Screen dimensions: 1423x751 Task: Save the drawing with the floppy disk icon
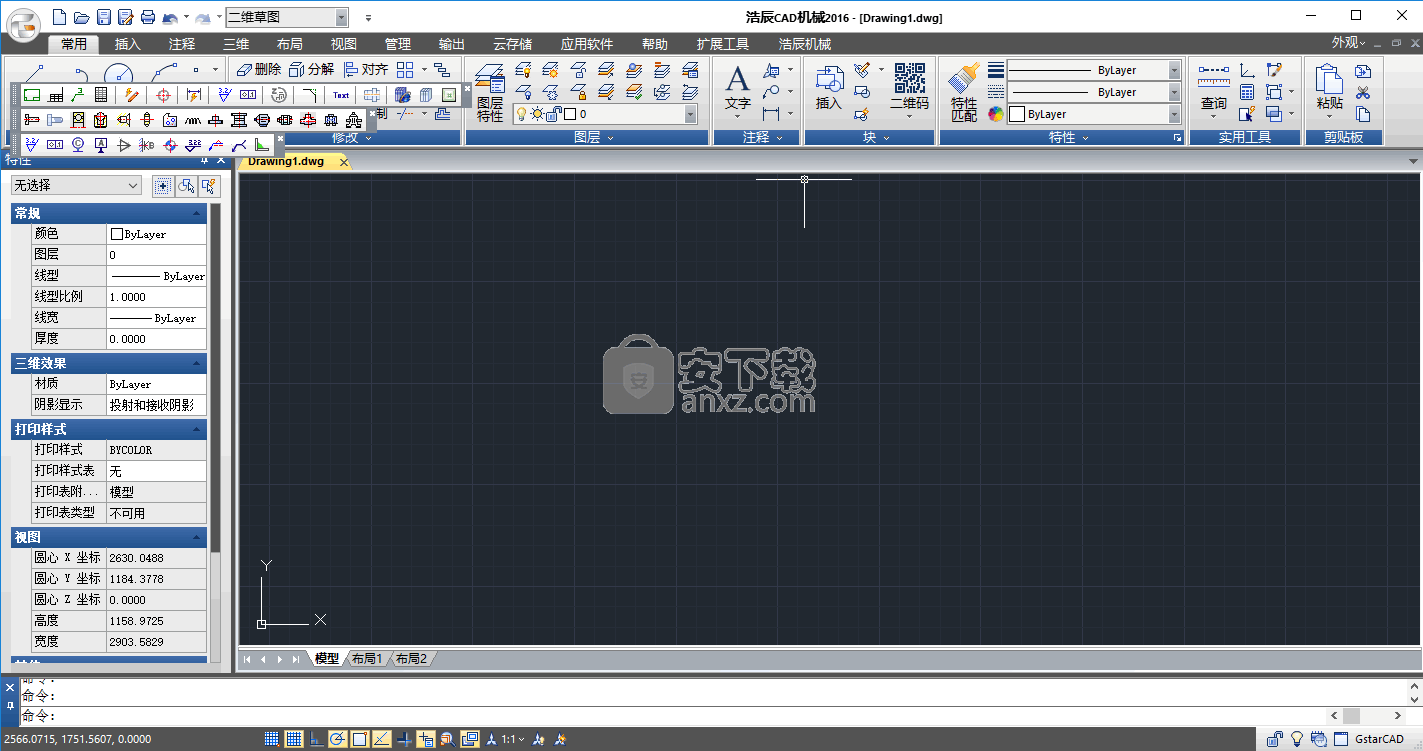[104, 17]
